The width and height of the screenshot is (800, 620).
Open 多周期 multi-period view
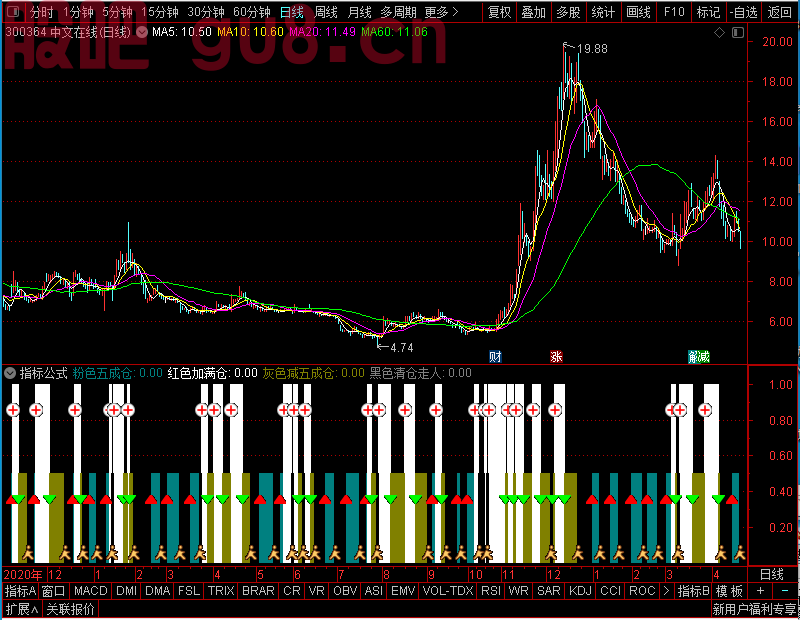(398, 12)
